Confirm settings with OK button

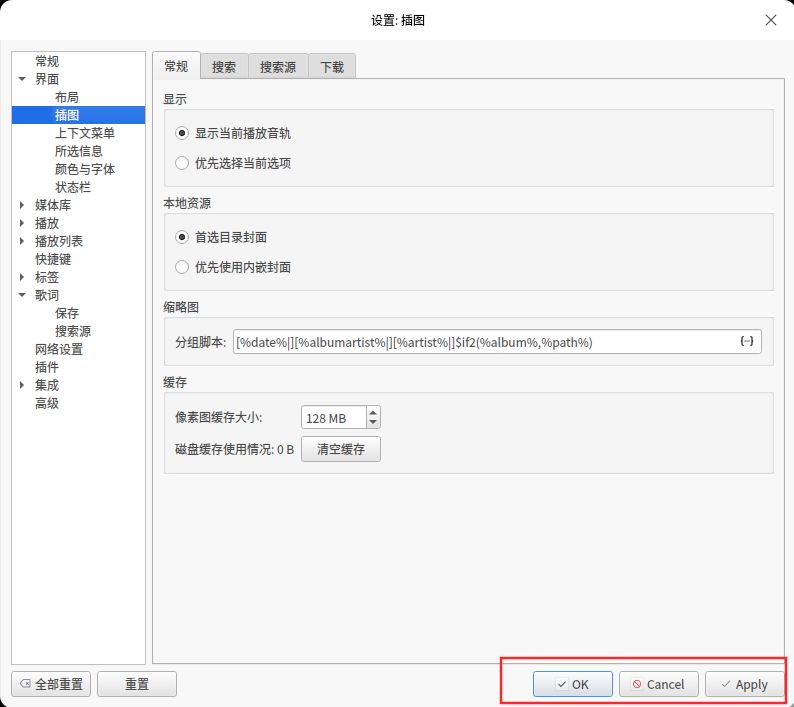click(x=573, y=684)
